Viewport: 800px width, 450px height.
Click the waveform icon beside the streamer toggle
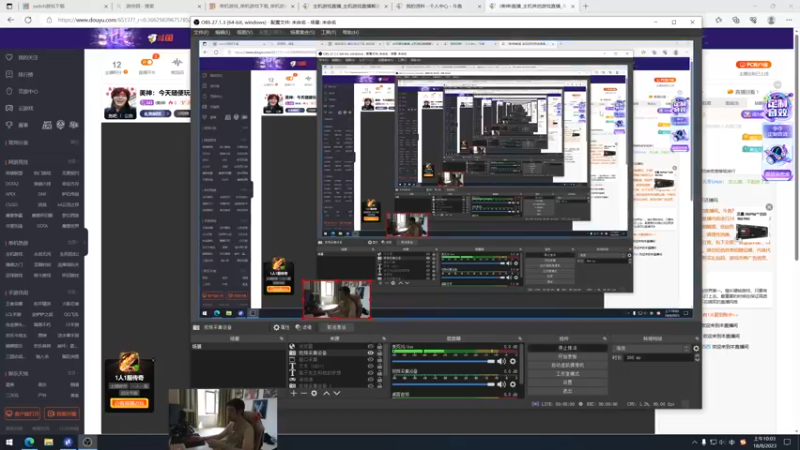[x=177, y=63]
